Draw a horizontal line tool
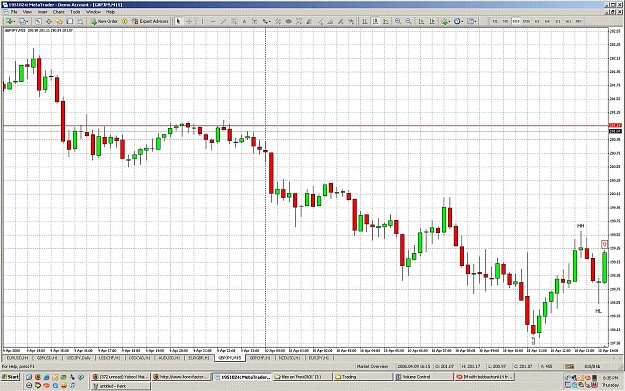Image resolution: width=625 pixels, height=391 pixels. tap(213, 22)
